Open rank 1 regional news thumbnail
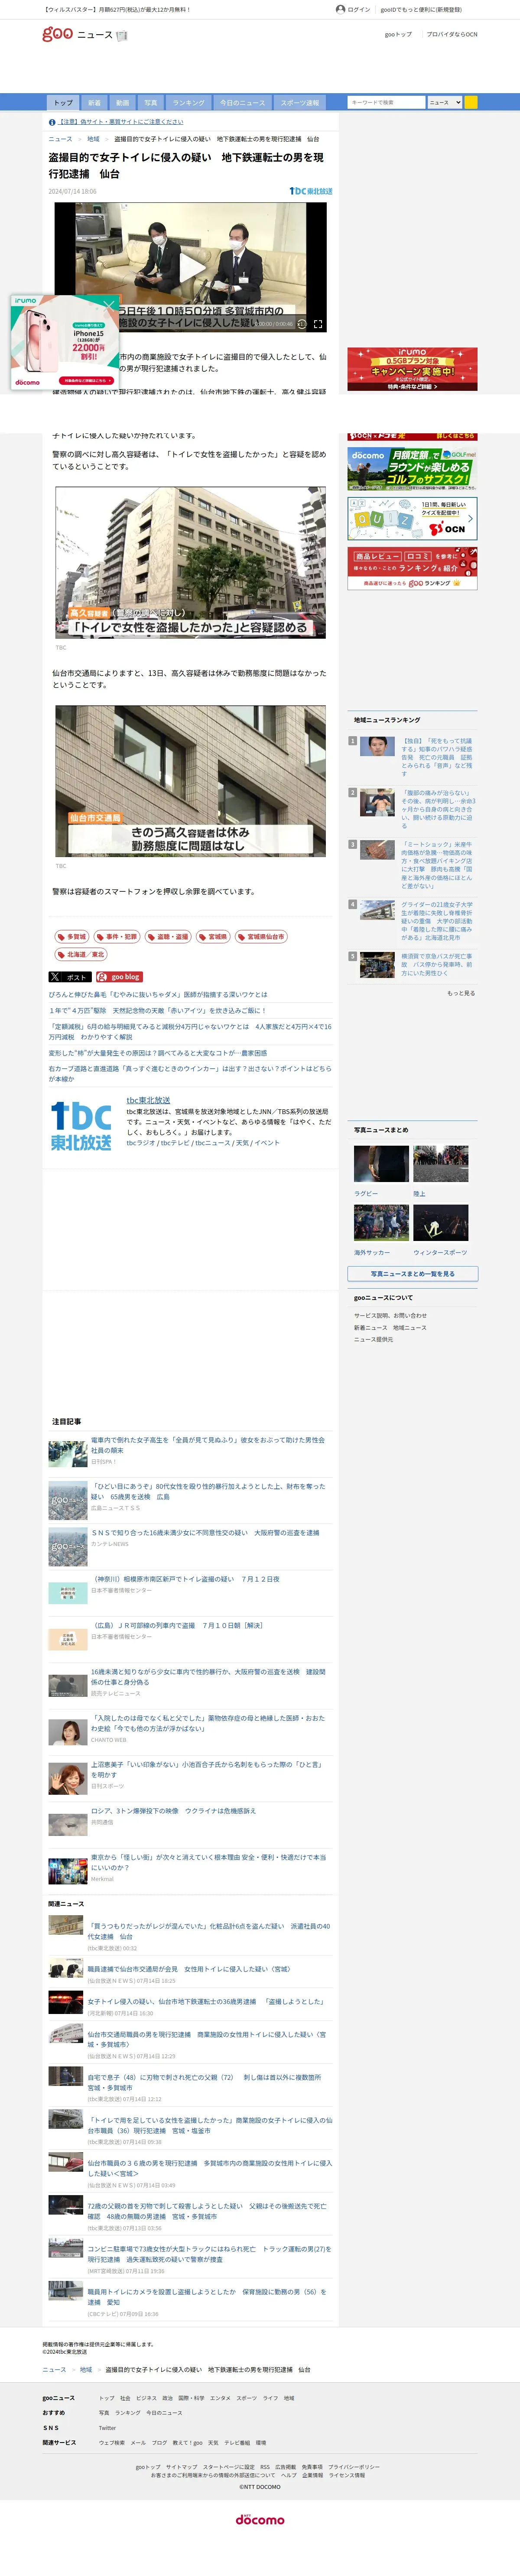This screenshot has width=520, height=2576. point(377,747)
